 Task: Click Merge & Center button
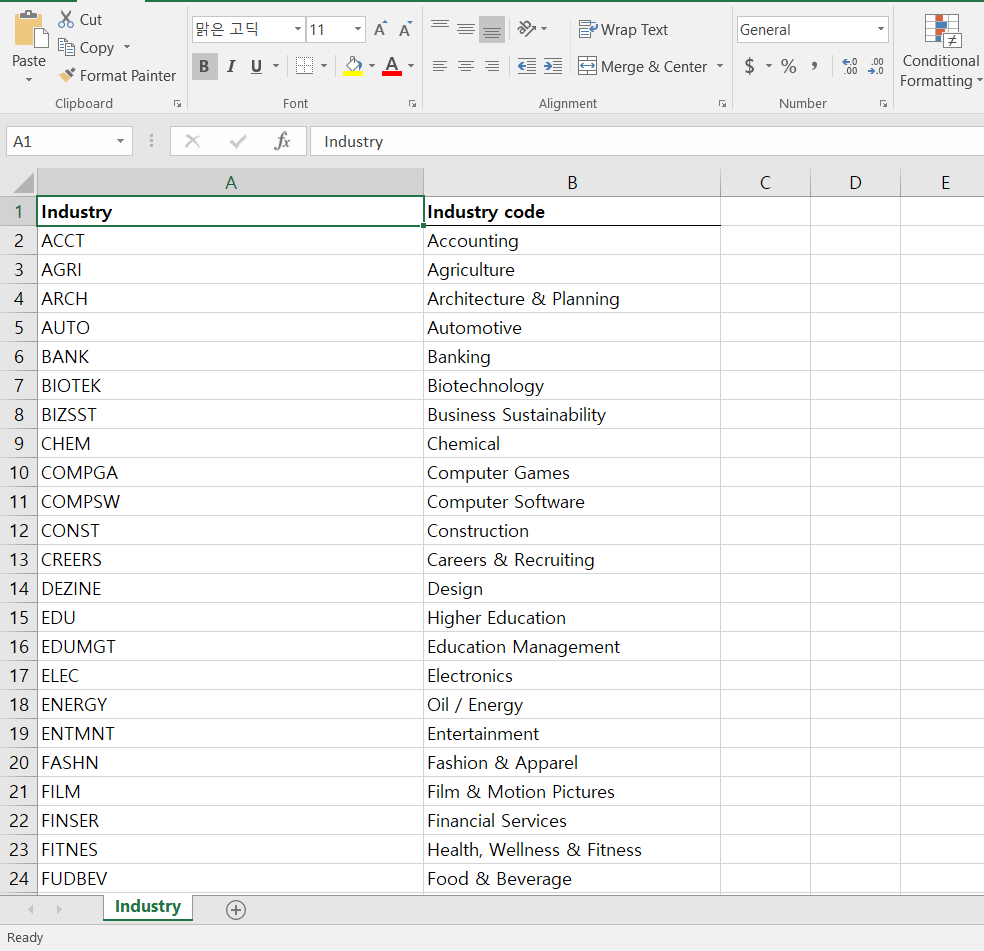pos(642,66)
